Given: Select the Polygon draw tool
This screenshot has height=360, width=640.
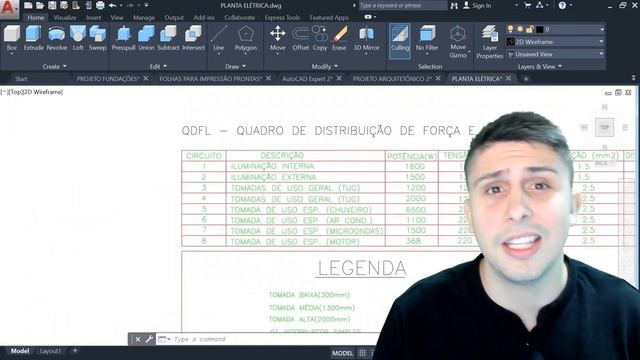Looking at the screenshot, I should (246, 38).
